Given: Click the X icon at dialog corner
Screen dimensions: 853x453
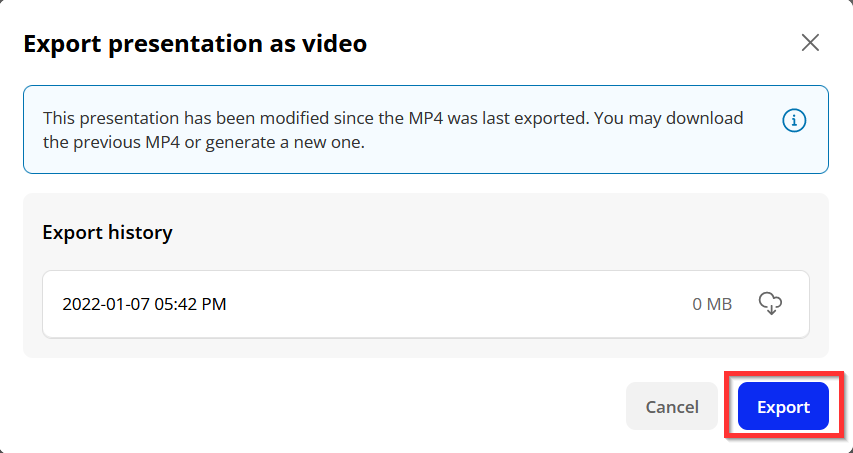Looking at the screenshot, I should tap(810, 42).
